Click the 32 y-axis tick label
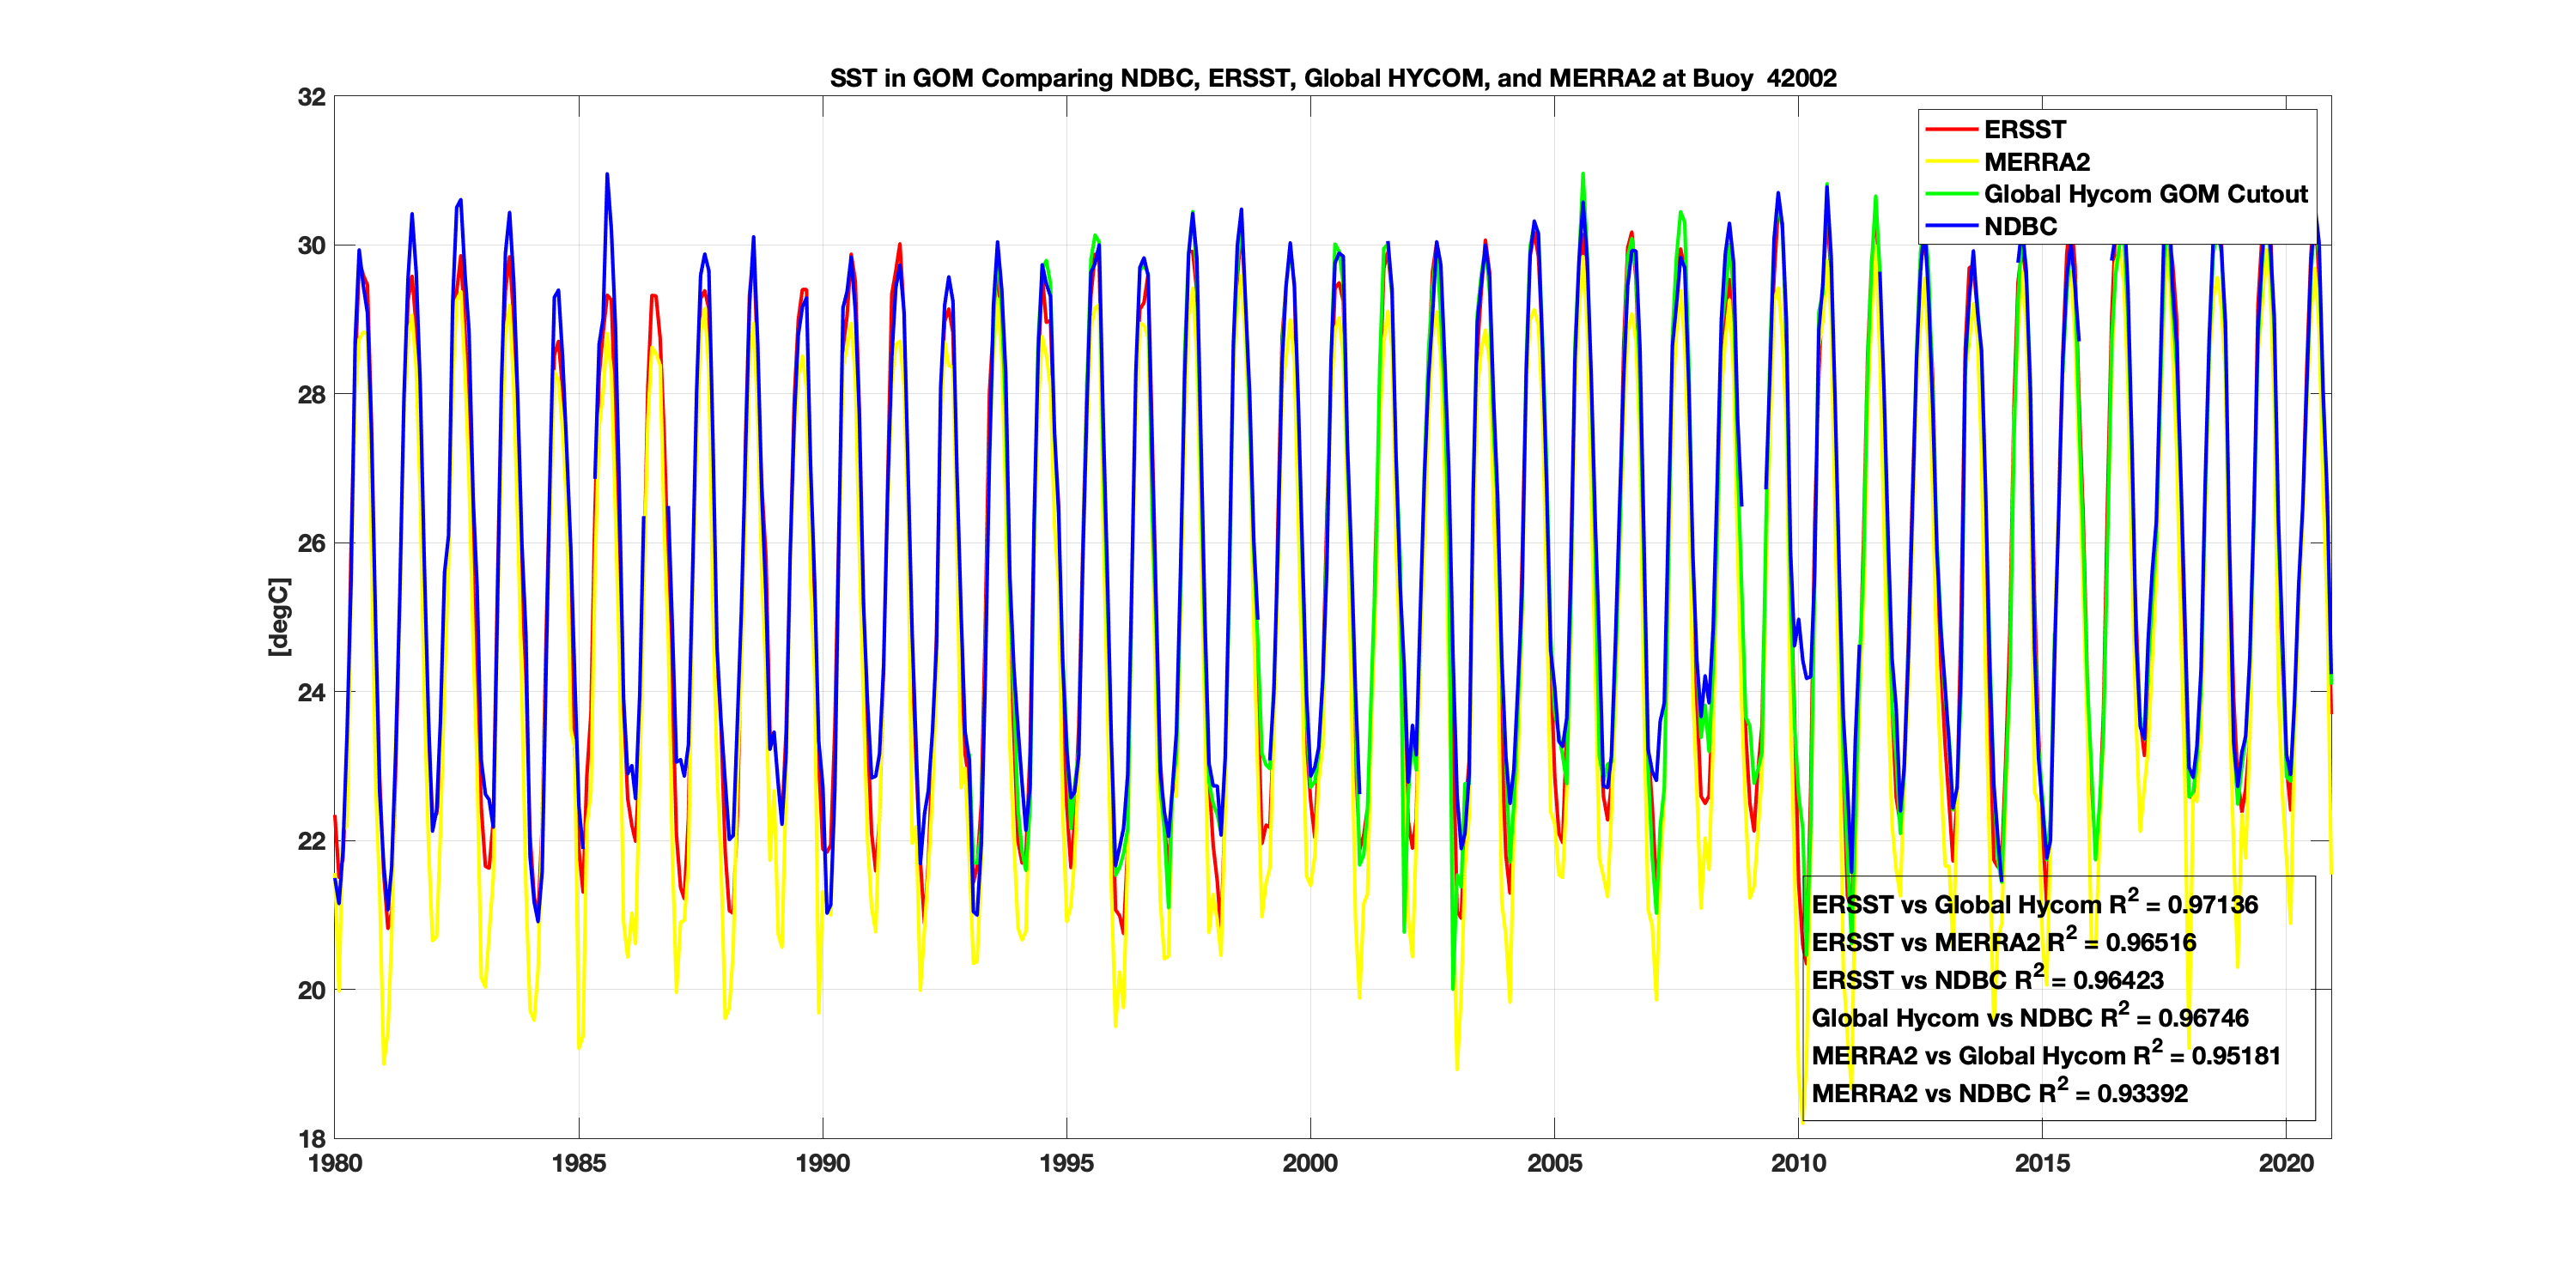The height and width of the screenshot is (1279, 2576). (x=312, y=97)
